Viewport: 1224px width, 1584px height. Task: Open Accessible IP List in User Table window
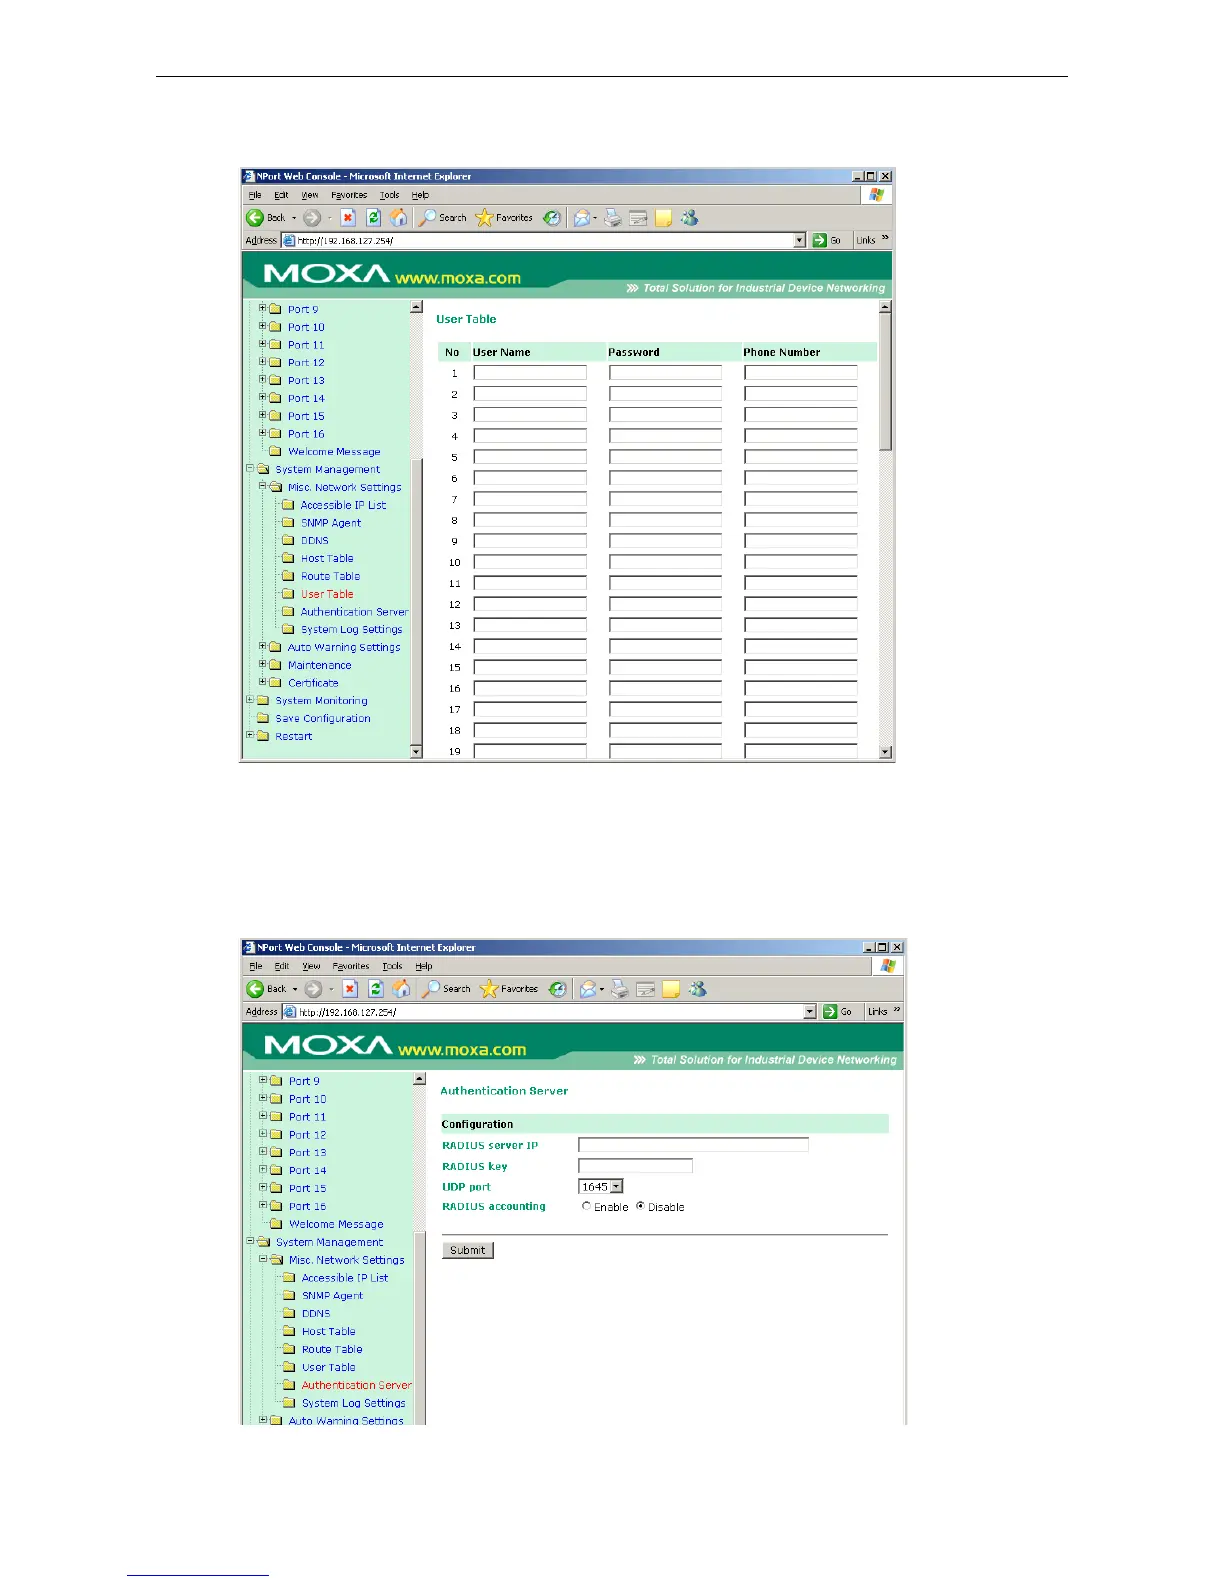(x=343, y=504)
